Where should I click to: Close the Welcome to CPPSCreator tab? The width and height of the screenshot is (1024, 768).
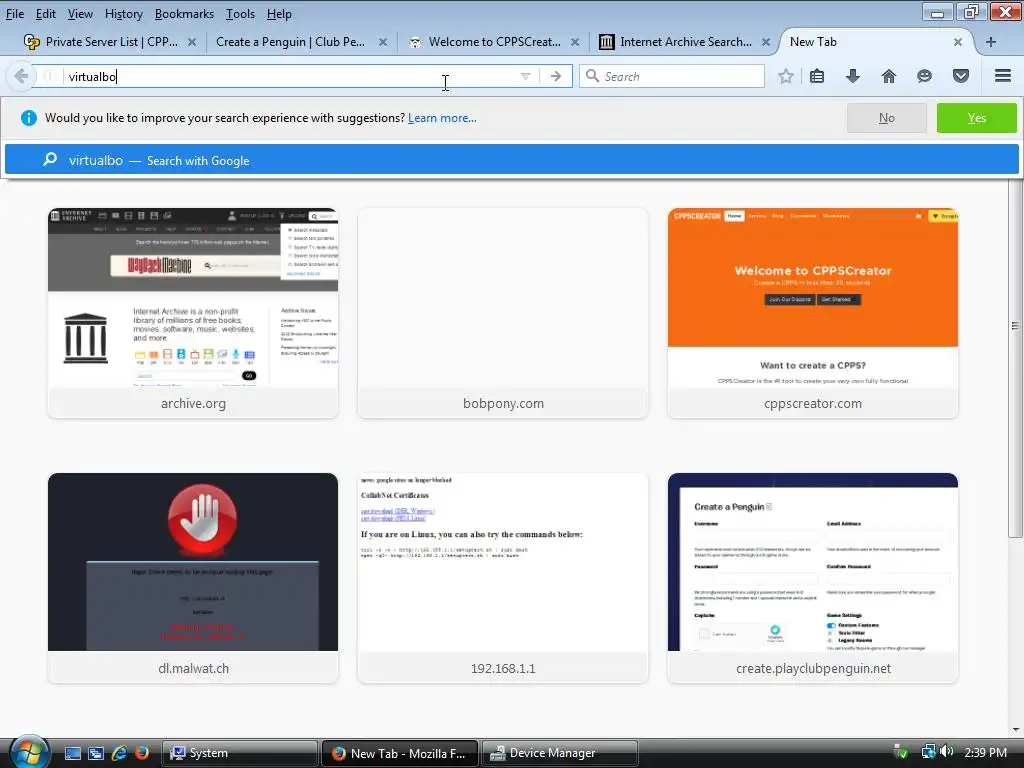575,42
